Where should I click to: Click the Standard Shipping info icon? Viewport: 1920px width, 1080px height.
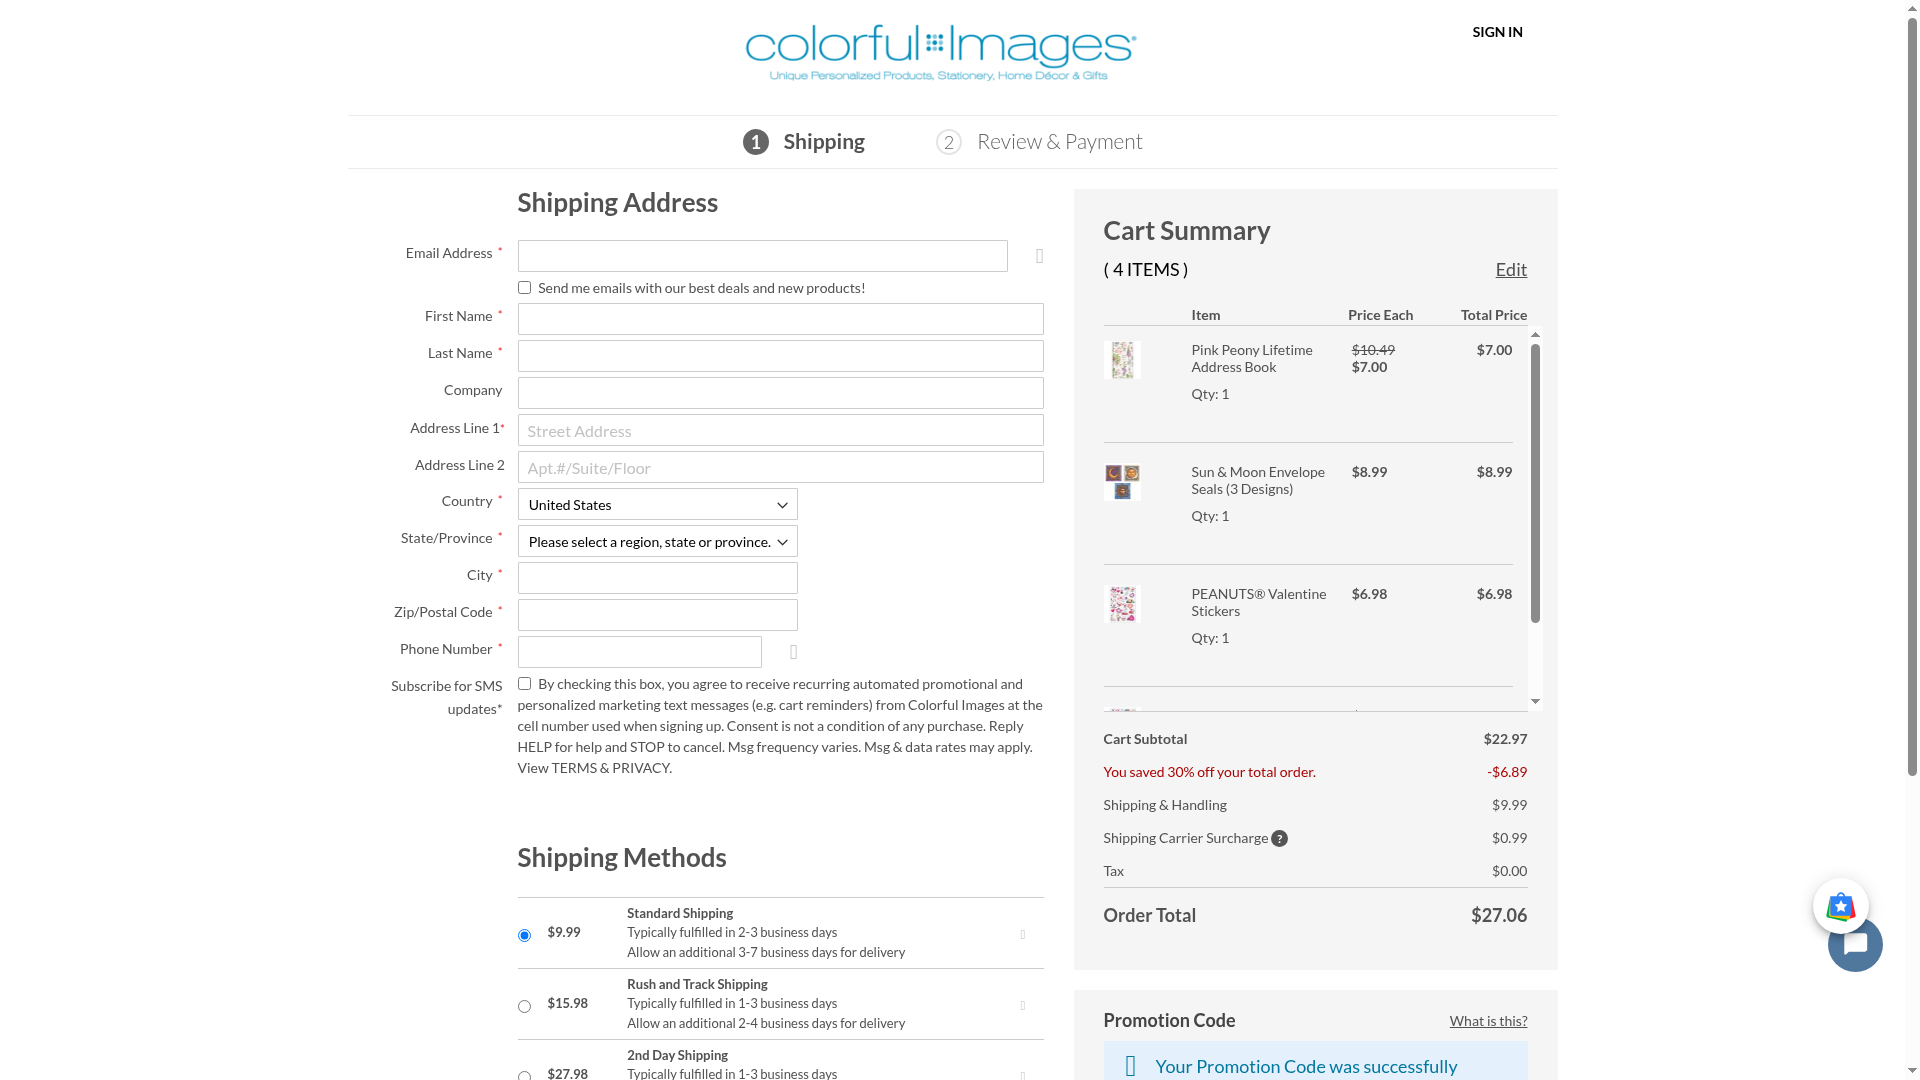pos(1022,935)
